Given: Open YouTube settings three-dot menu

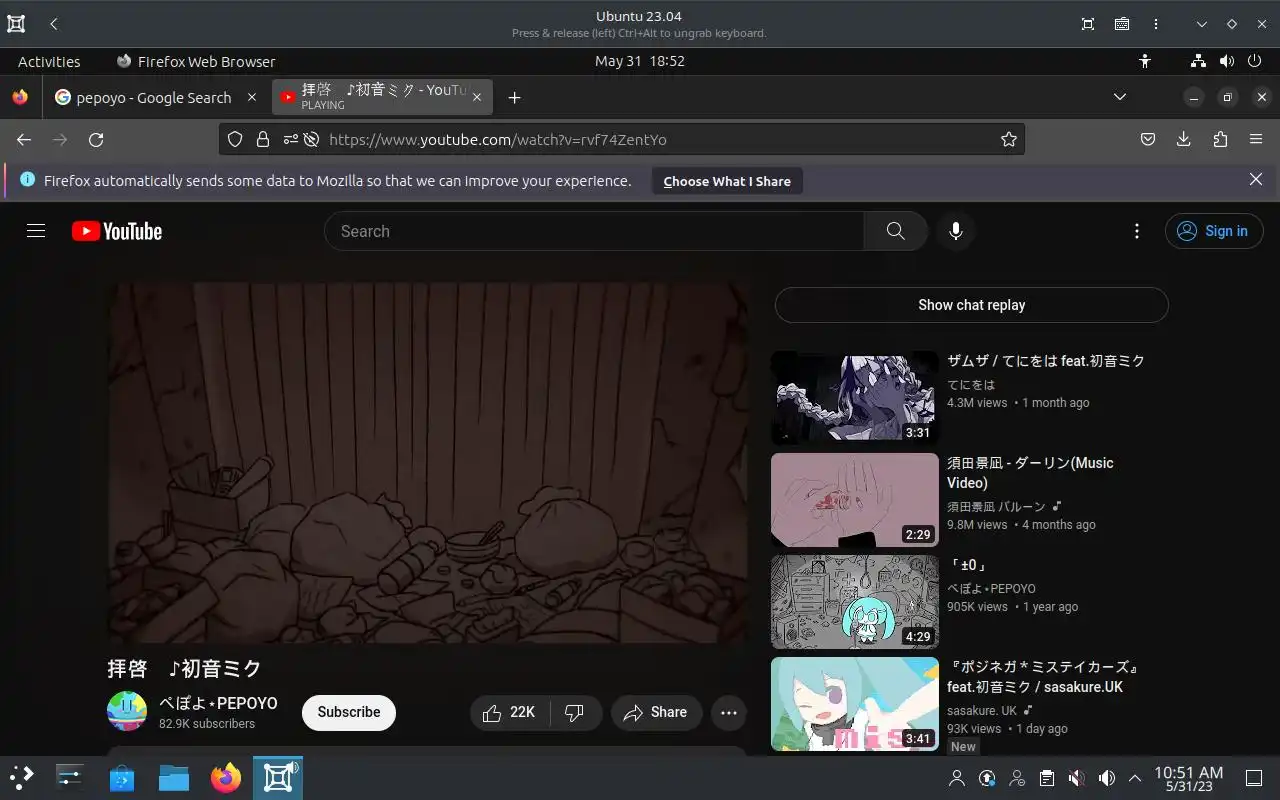Looking at the screenshot, I should 1136,231.
